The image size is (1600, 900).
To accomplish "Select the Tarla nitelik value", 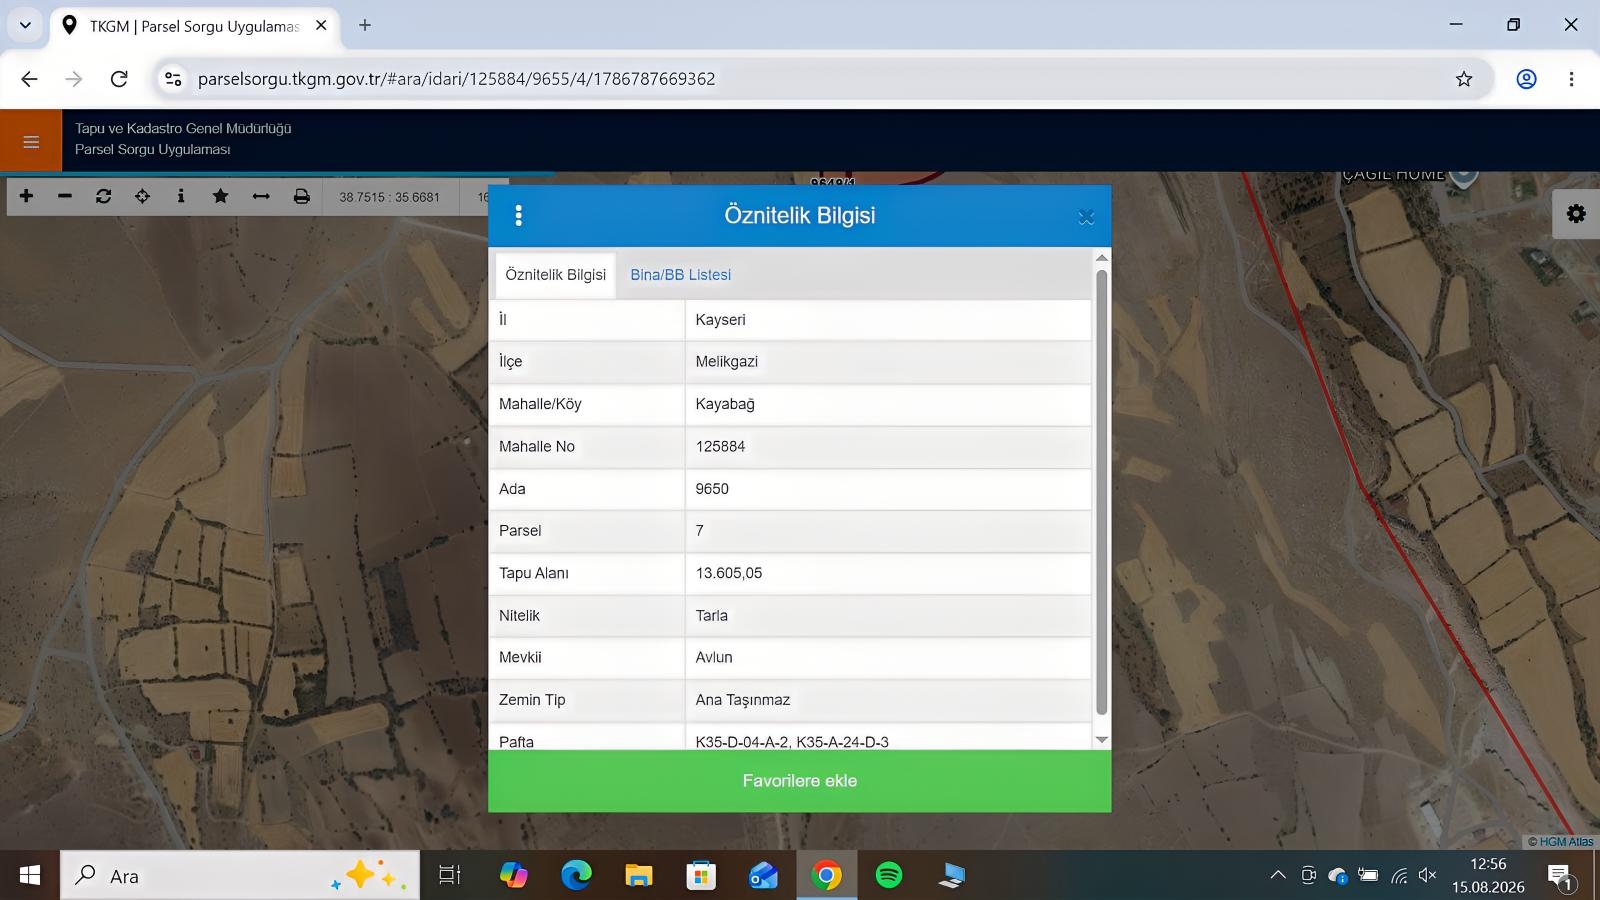I will coord(888,616).
